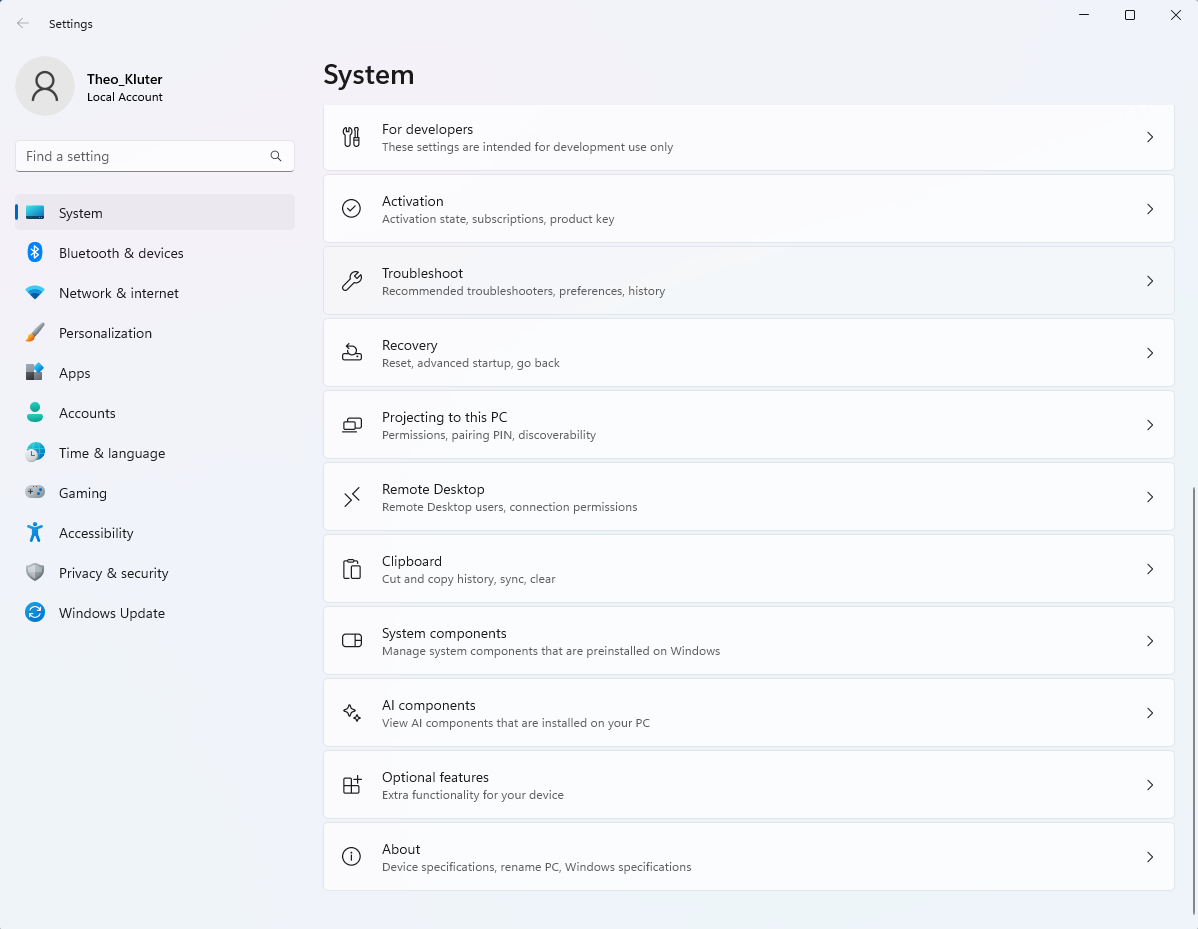
Task: Click 'Device specifications, rename PC, Windows specifications'
Action: (x=536, y=867)
